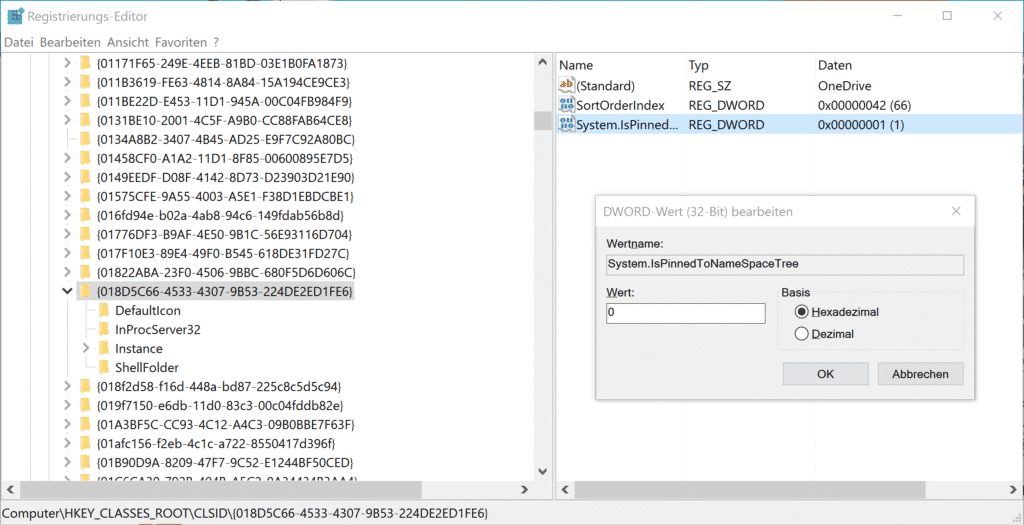This screenshot has width=1024, height=525.
Task: Click folder icon of {017F10E3-89E4-49F0-B545-618DE31FD27C}
Action: [x=85, y=253]
